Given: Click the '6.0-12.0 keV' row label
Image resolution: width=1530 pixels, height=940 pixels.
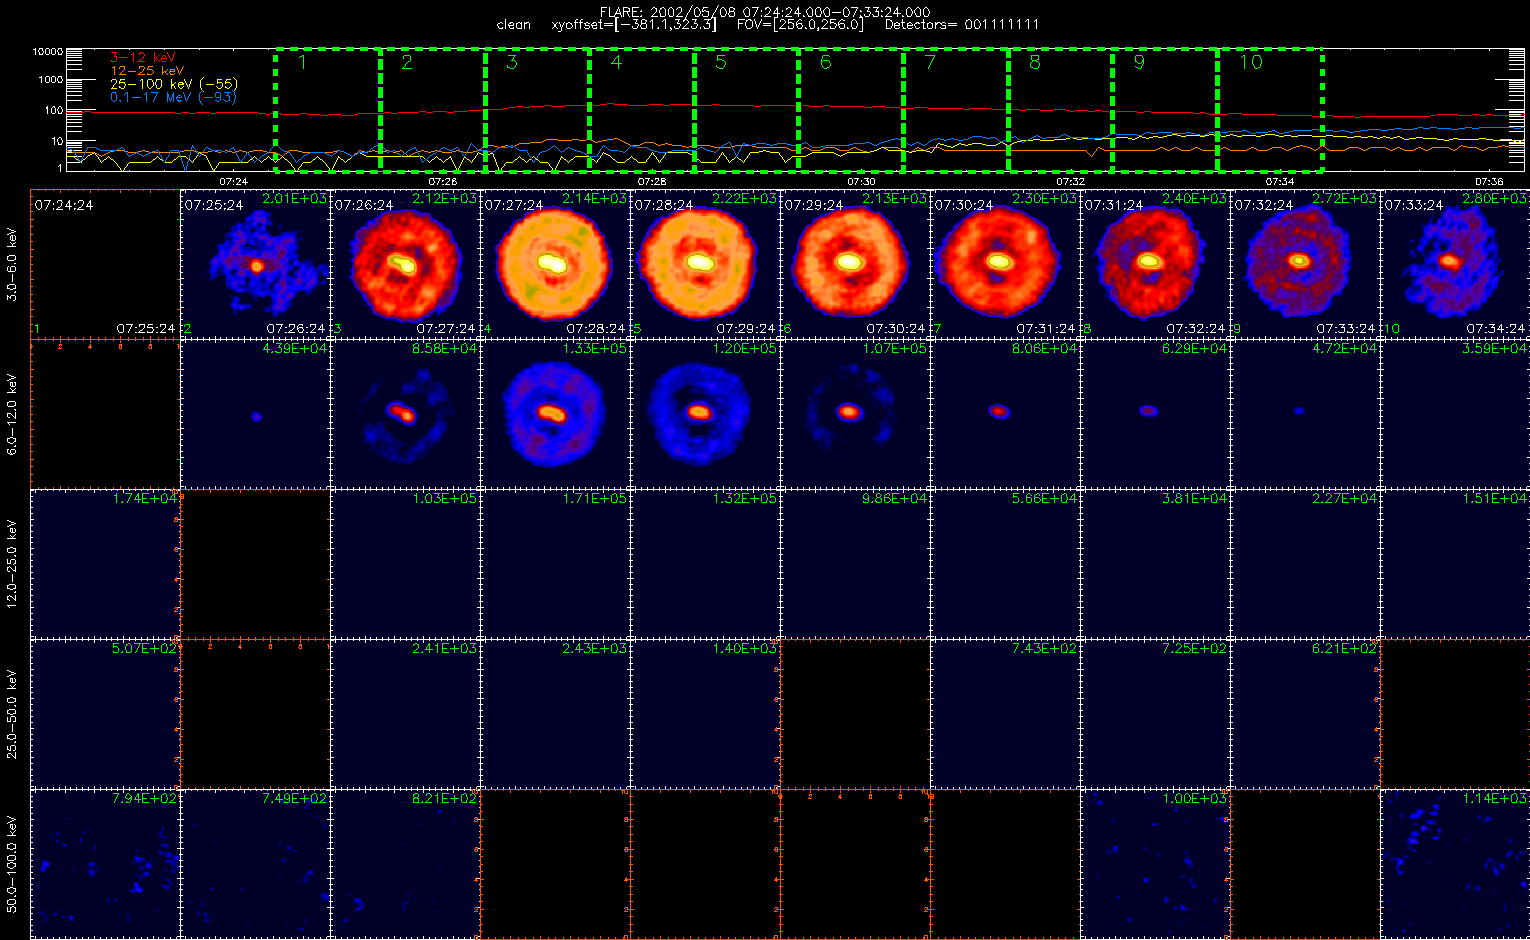Looking at the screenshot, I should [12, 415].
